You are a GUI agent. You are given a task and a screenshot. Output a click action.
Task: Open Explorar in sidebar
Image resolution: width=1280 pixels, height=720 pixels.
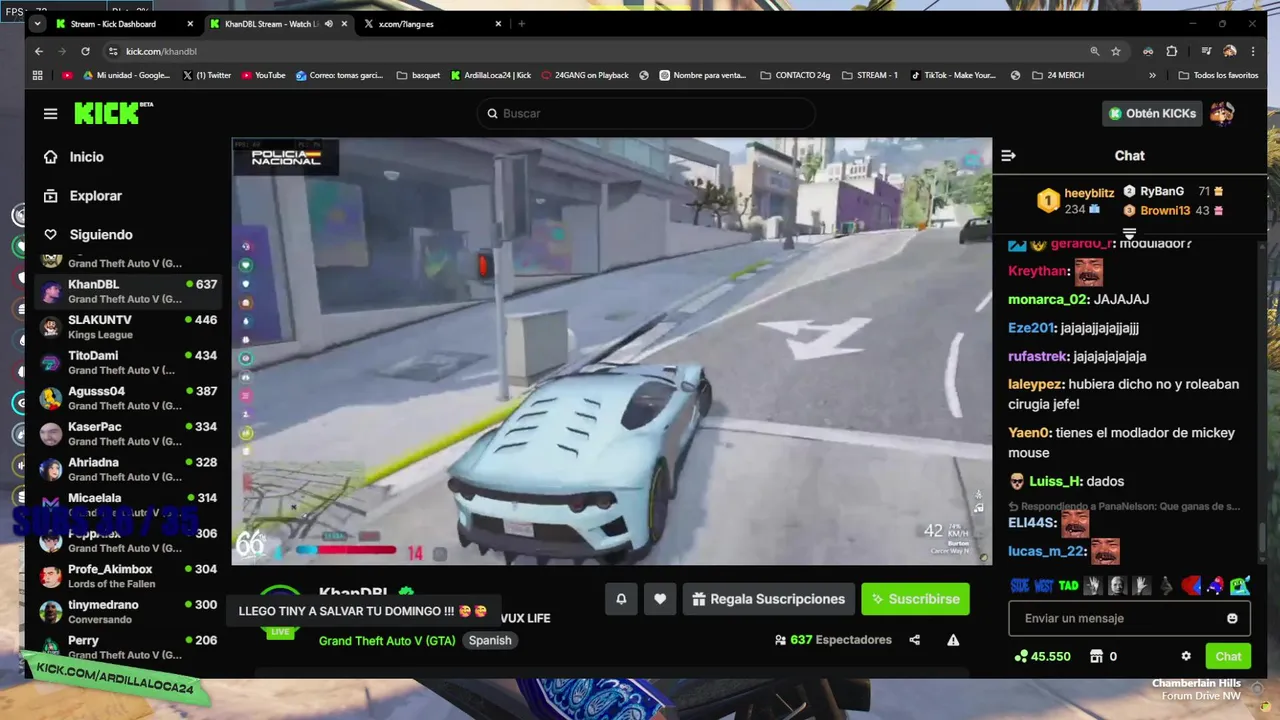[95, 196]
